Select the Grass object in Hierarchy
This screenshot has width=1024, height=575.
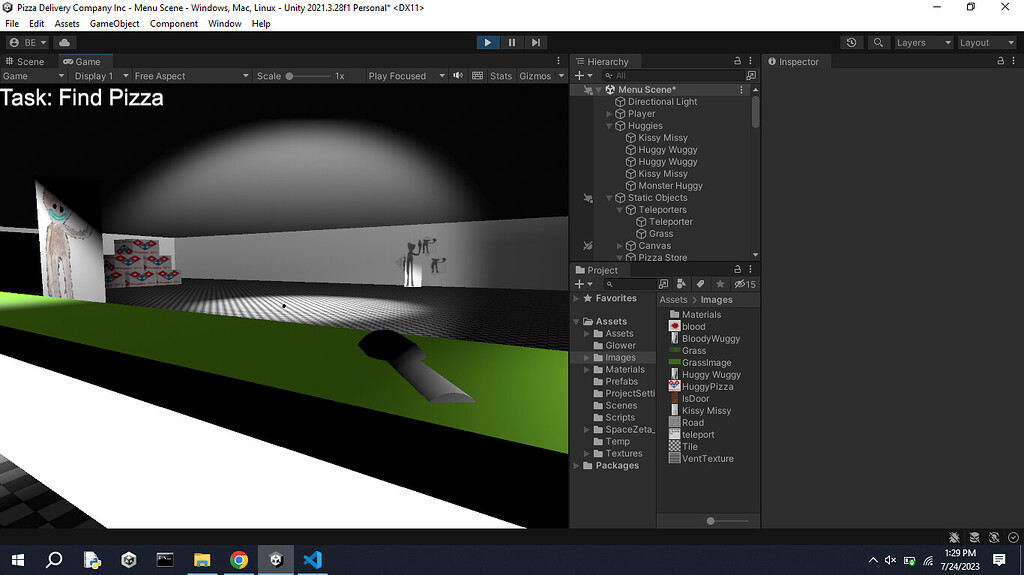661,234
